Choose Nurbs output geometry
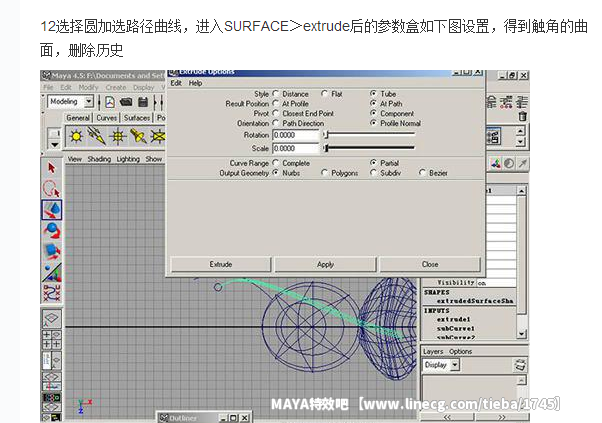 click(x=276, y=173)
